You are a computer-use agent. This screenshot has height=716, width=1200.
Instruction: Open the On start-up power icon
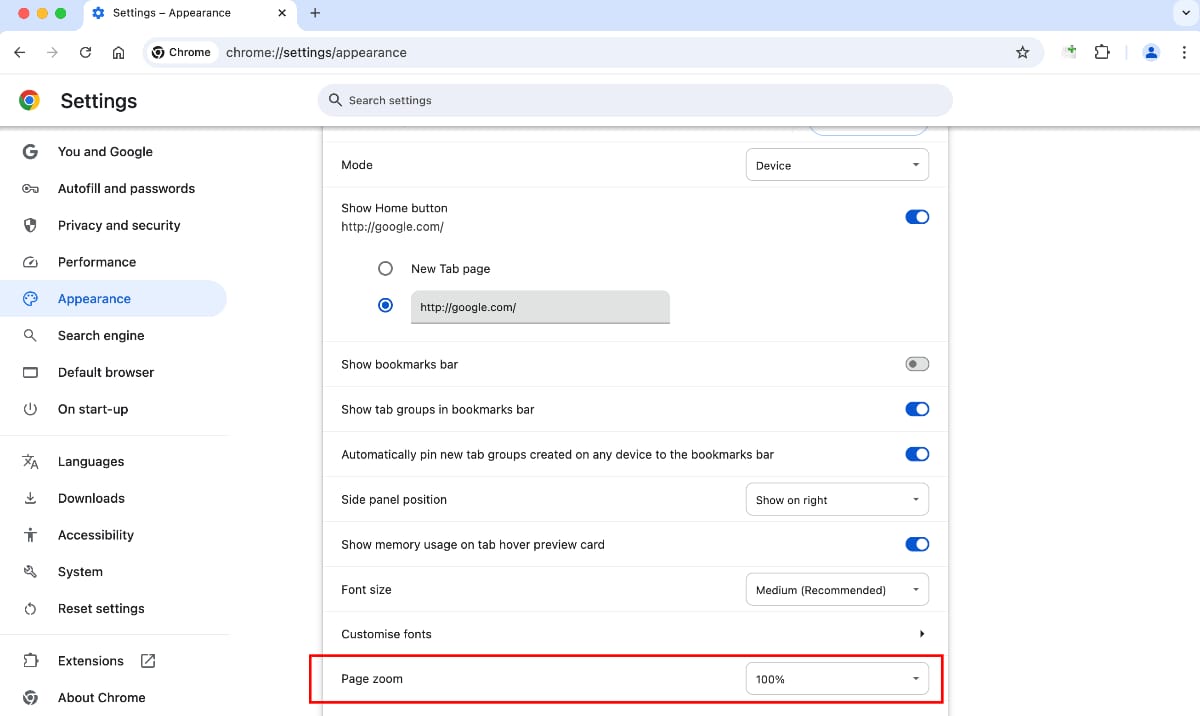pos(31,408)
